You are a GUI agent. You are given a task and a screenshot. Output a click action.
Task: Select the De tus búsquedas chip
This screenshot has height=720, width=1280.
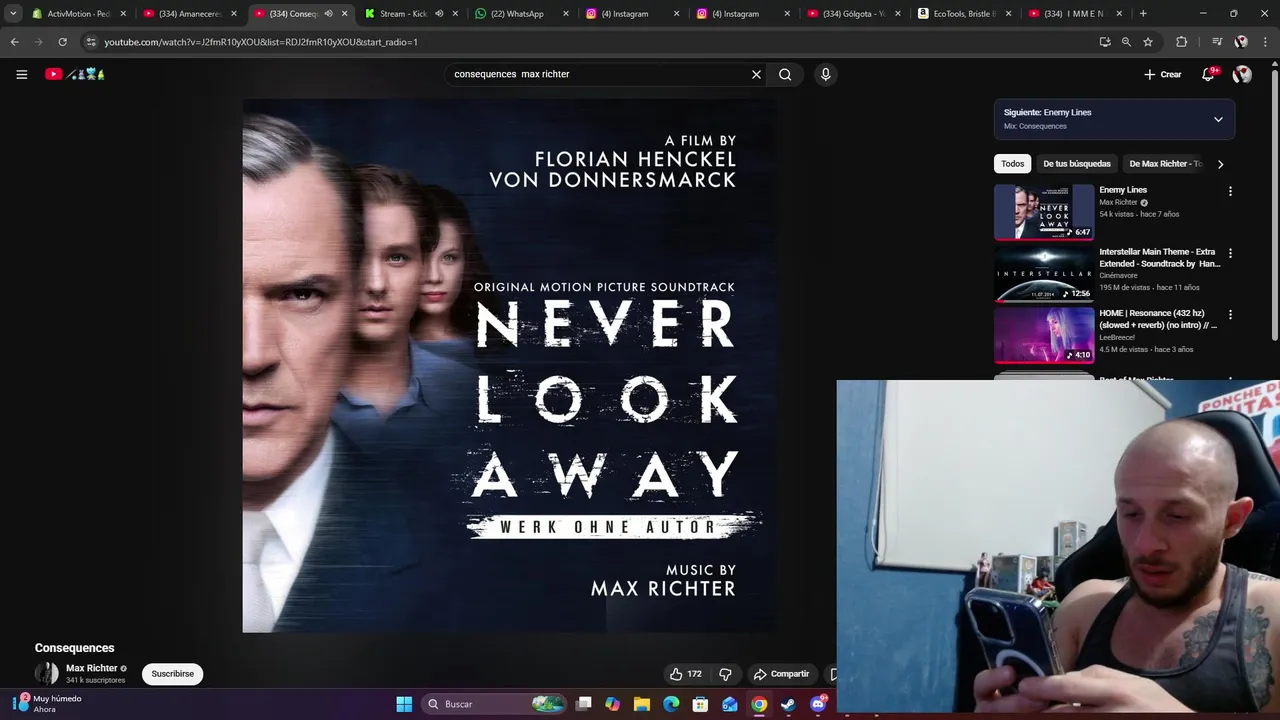point(1077,164)
